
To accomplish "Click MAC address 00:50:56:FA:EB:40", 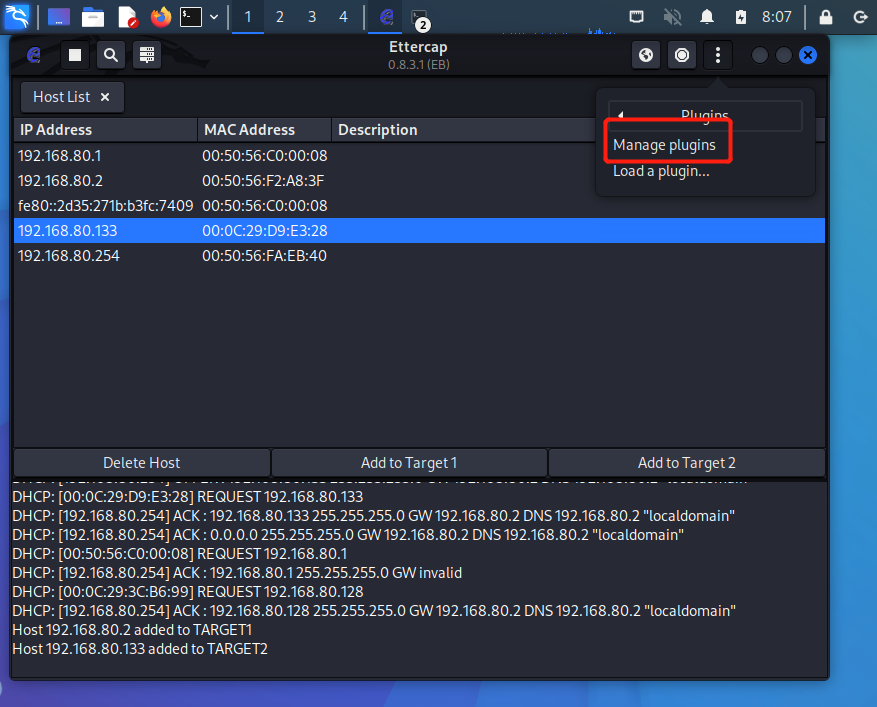I will (264, 256).
